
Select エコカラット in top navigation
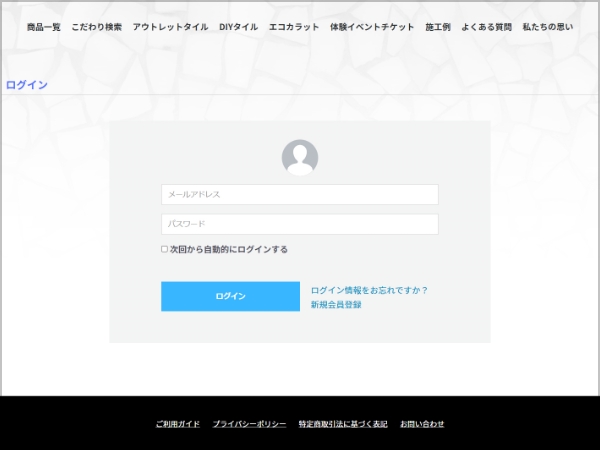[x=294, y=27]
